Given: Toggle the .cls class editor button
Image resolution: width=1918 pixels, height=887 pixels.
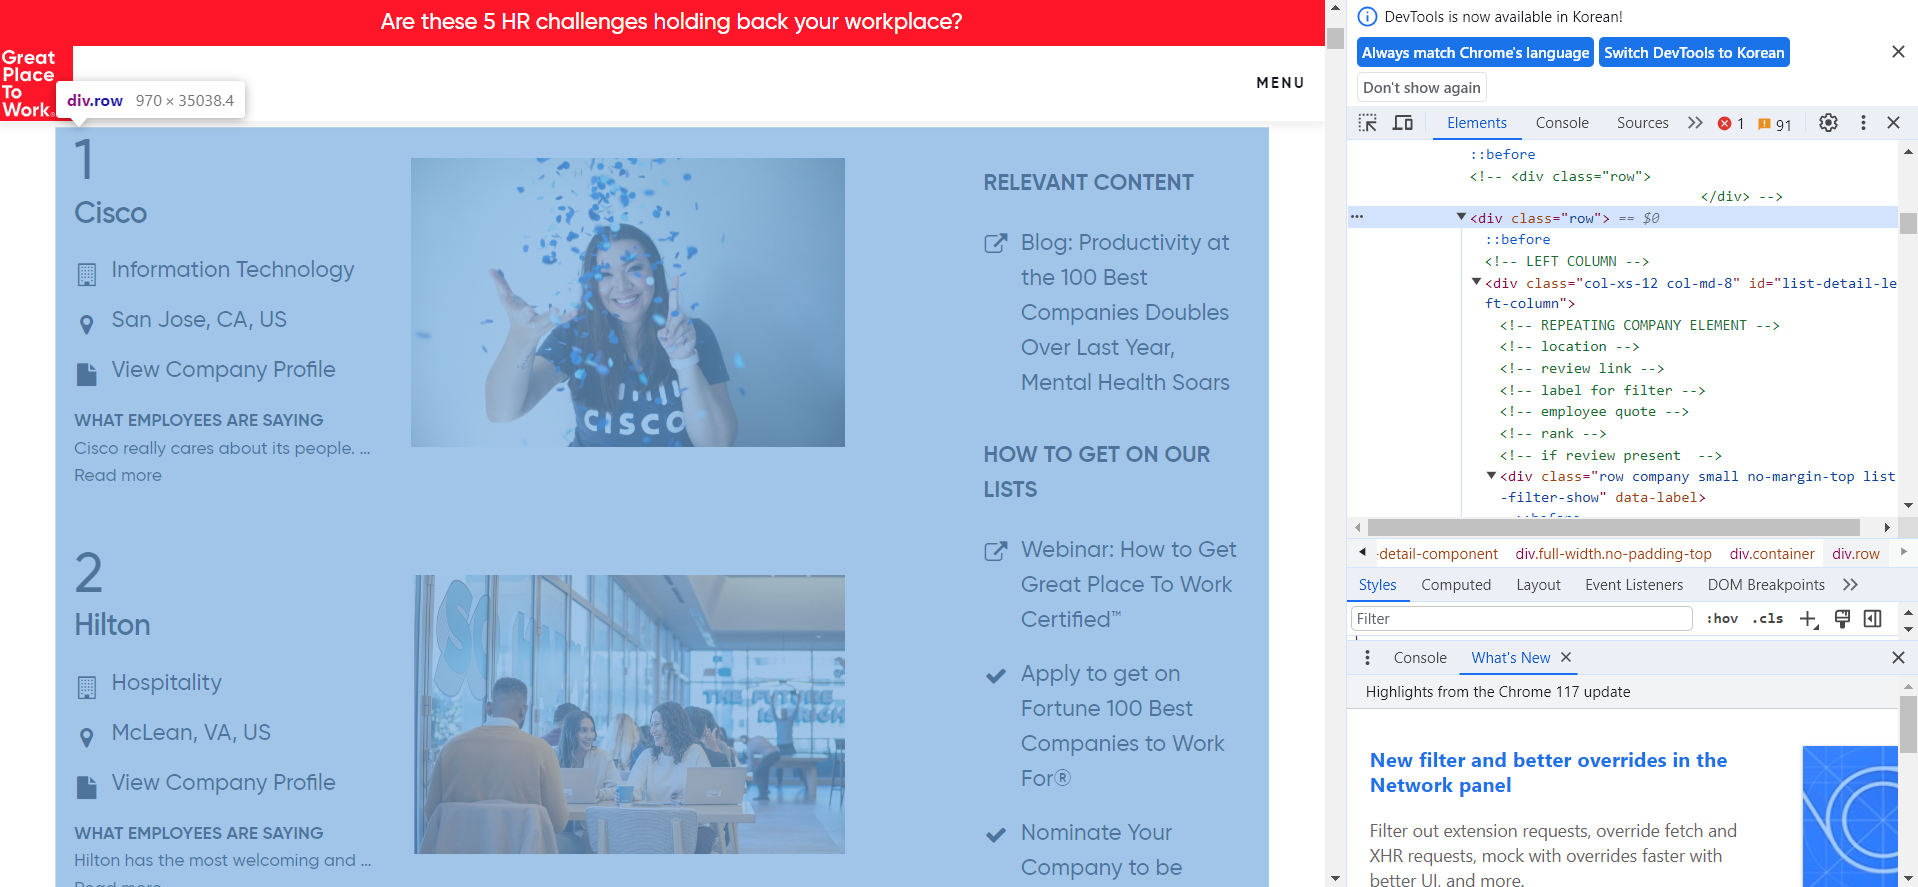Looking at the screenshot, I should 1768,619.
